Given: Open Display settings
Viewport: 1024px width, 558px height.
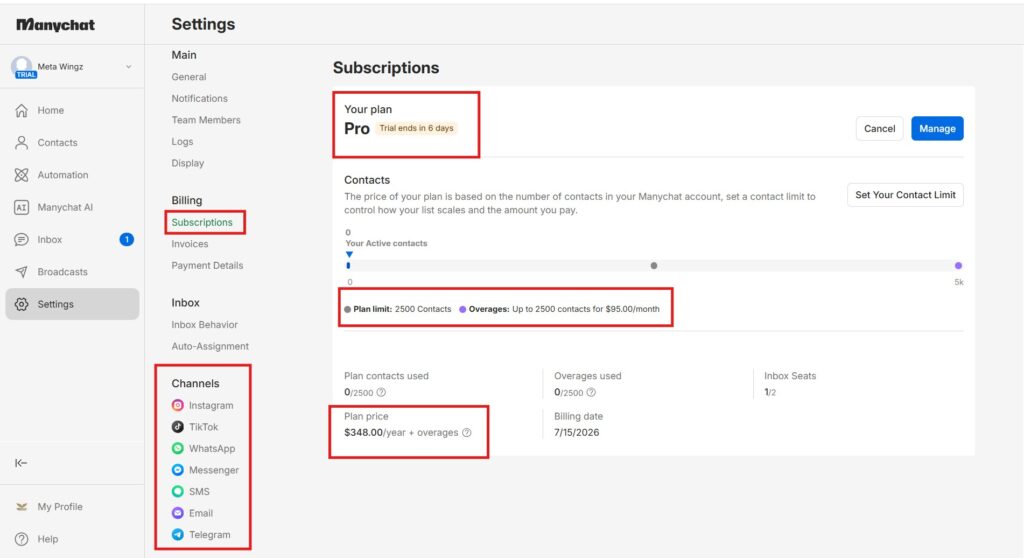Looking at the screenshot, I should (x=187, y=163).
